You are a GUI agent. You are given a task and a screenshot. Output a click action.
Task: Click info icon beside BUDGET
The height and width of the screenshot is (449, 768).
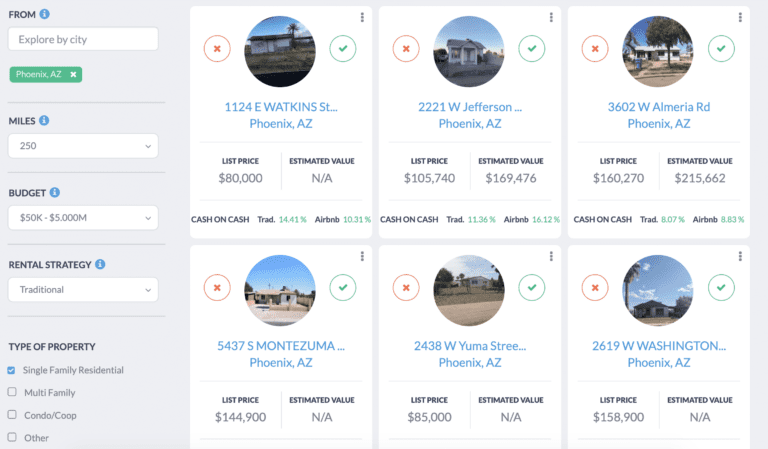[54, 192]
